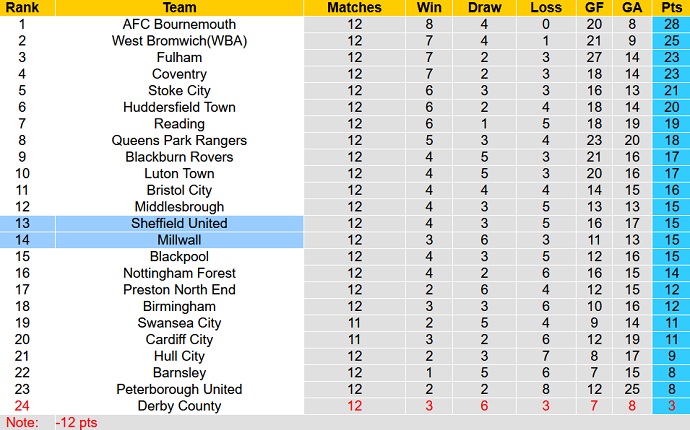Open Derby County team entry
690x430 pixels.
coord(179,406)
